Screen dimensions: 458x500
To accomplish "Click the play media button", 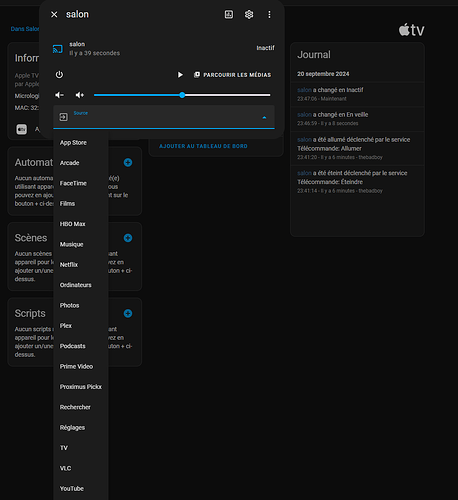I will point(180,75).
